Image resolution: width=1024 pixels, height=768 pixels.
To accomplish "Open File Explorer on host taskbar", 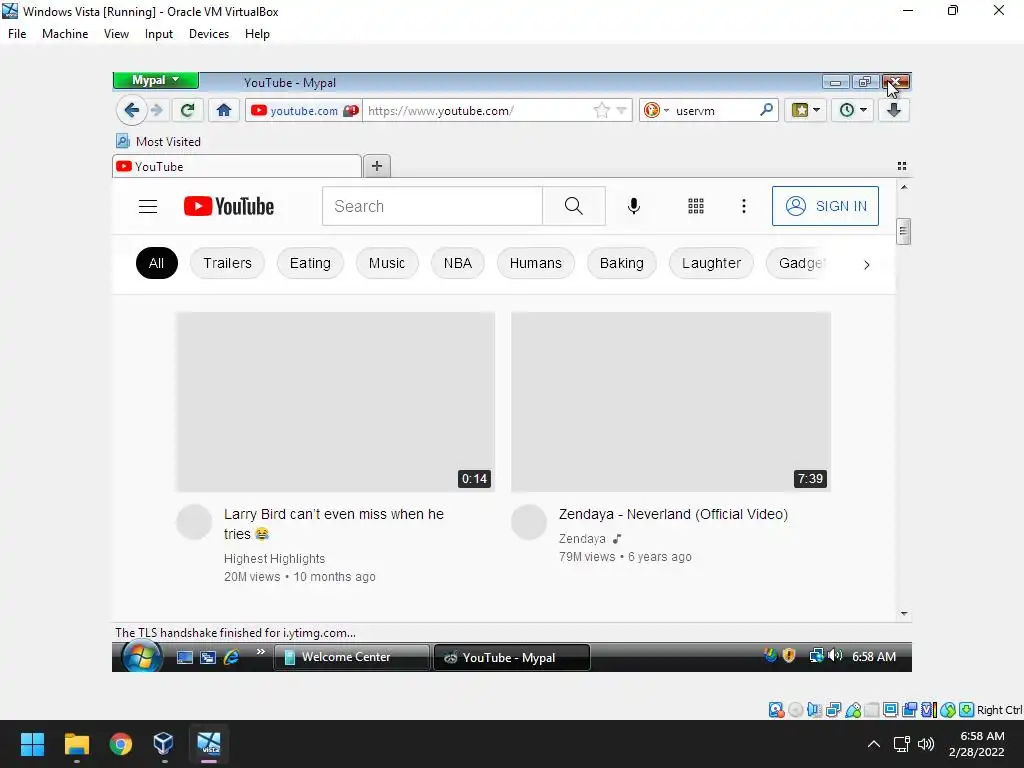I will [76, 744].
